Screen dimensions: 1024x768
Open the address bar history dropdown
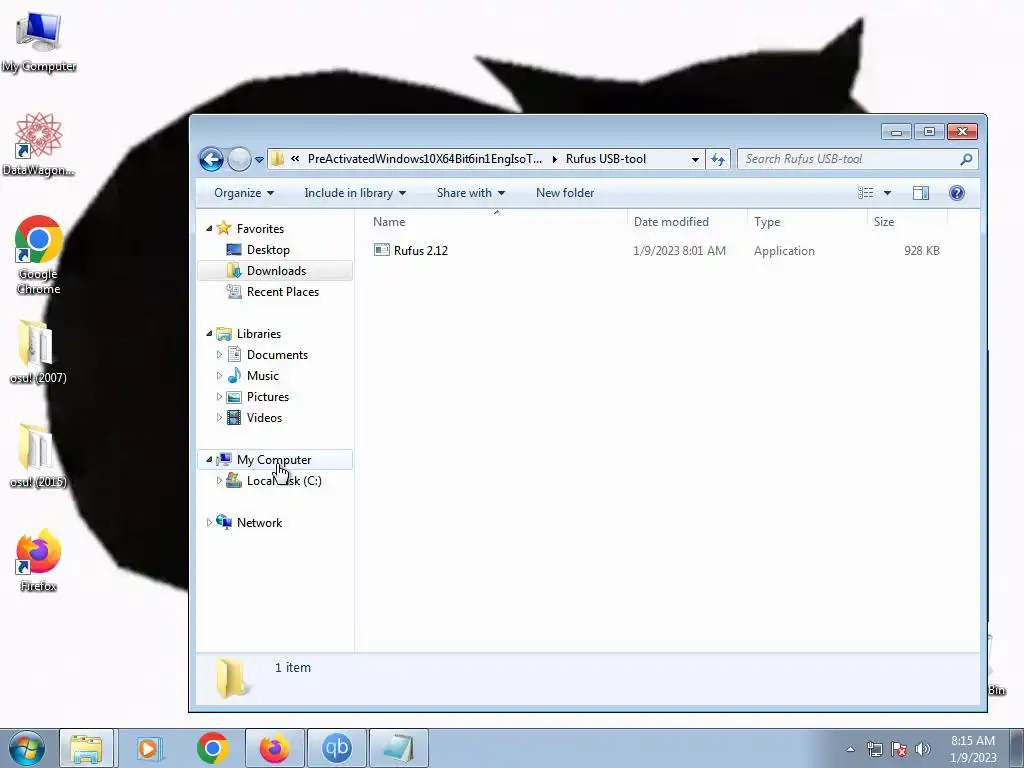coord(695,159)
